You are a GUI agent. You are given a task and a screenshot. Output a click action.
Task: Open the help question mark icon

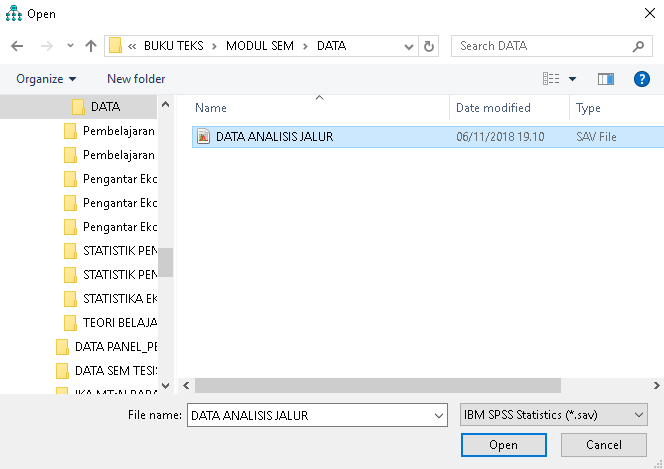[x=642, y=79]
